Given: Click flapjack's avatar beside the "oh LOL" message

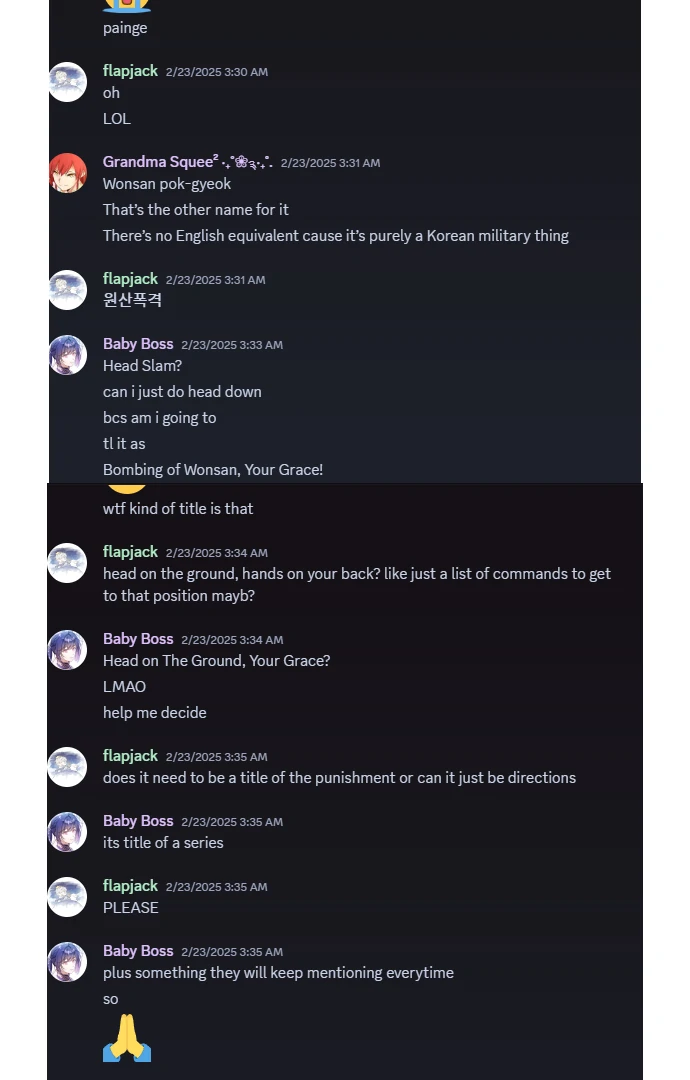Looking at the screenshot, I should click(68, 82).
